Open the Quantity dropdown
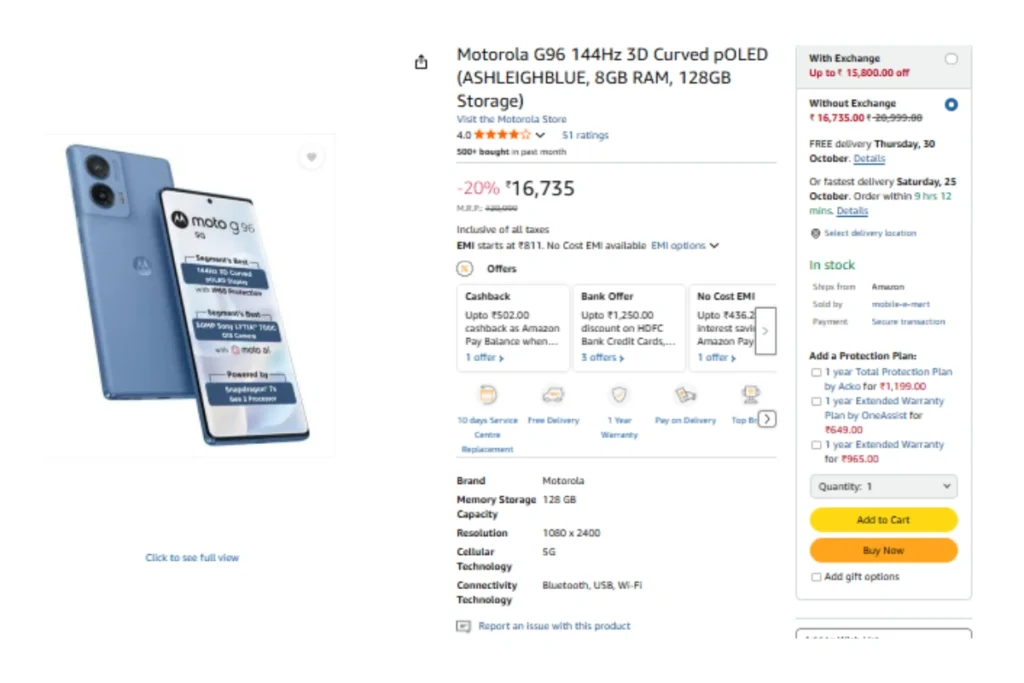Image resolution: width=1024 pixels, height=683 pixels. click(883, 487)
